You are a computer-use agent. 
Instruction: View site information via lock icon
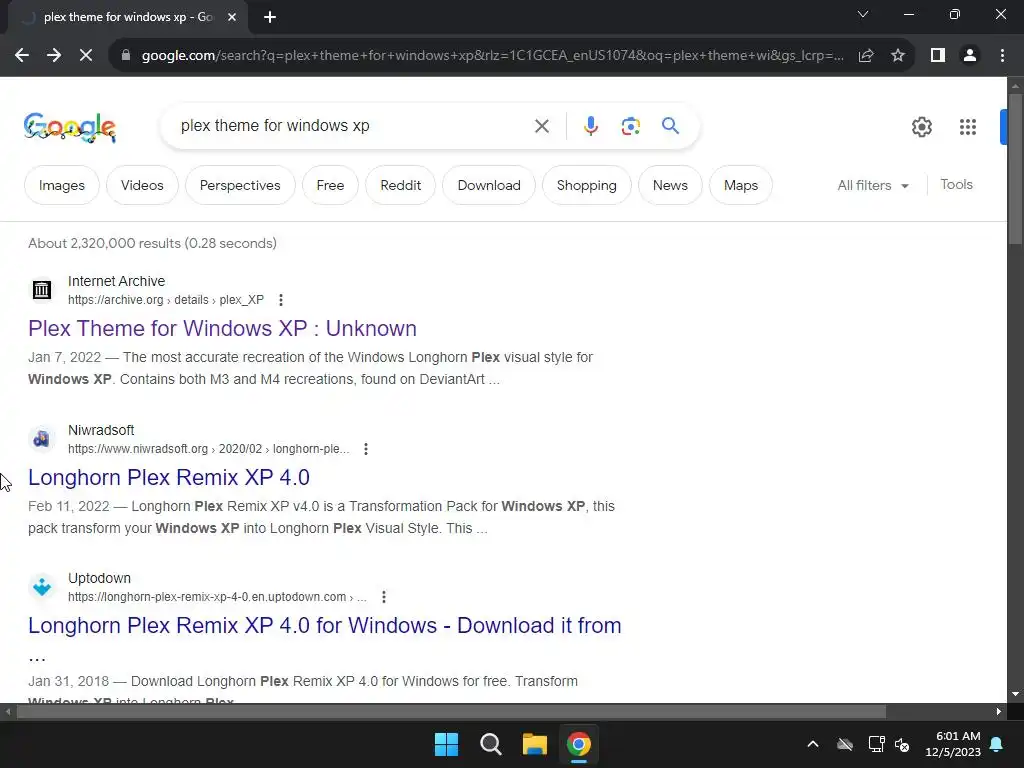click(x=126, y=56)
